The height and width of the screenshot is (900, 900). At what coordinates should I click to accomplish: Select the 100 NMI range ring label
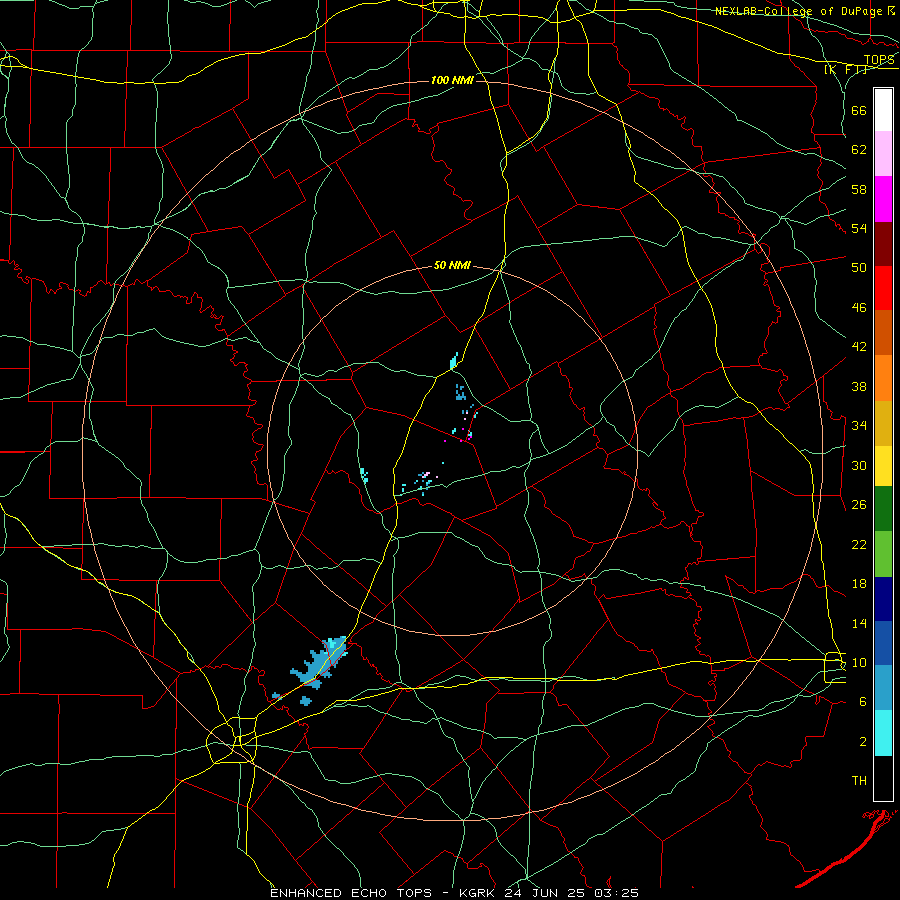452,80
